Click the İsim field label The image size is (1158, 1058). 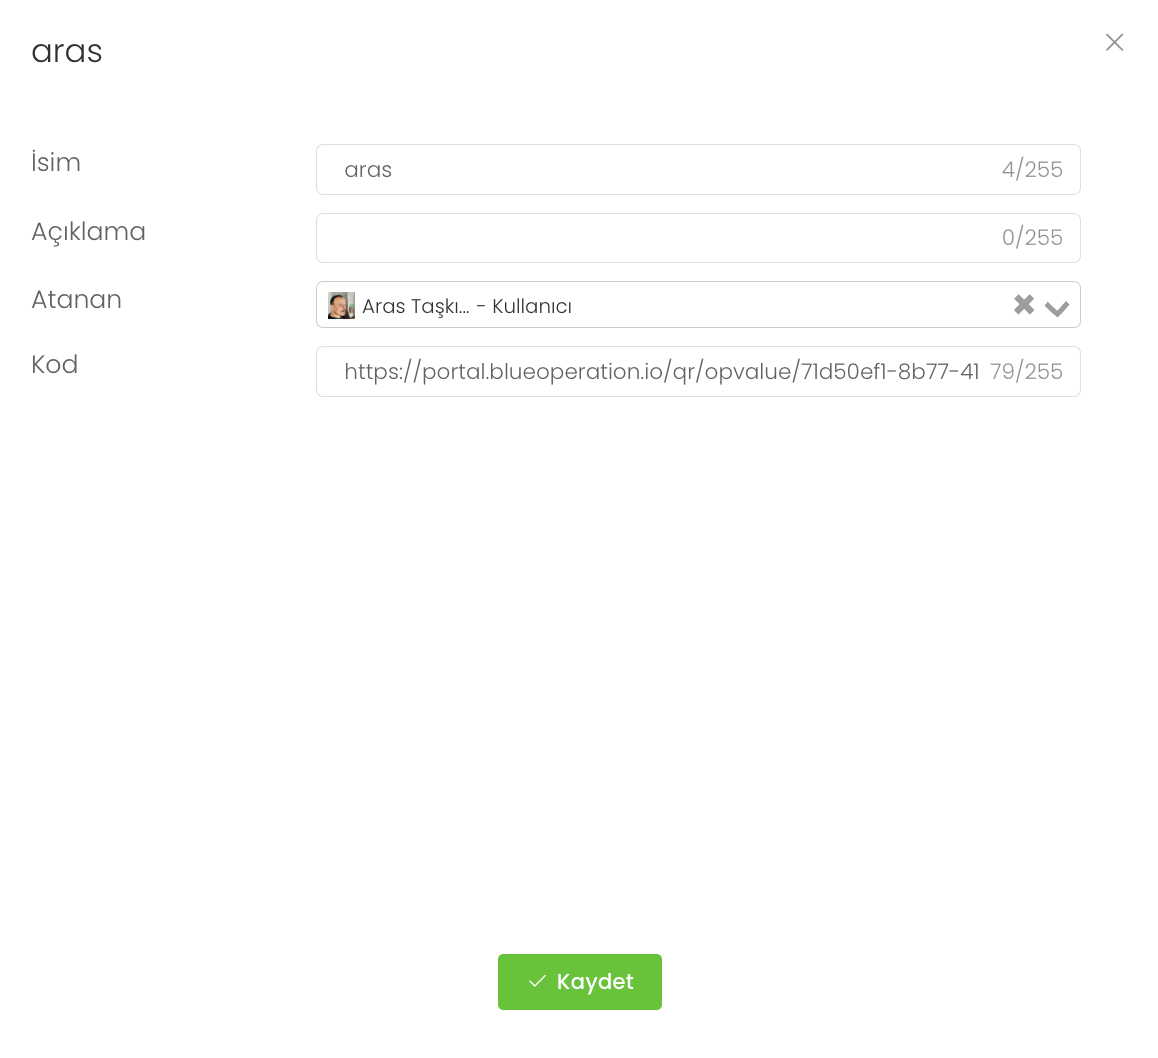pyautogui.click(x=56, y=162)
